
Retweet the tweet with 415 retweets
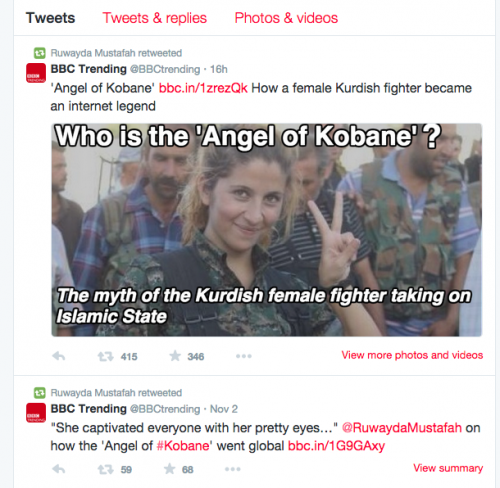pyautogui.click(x=105, y=357)
